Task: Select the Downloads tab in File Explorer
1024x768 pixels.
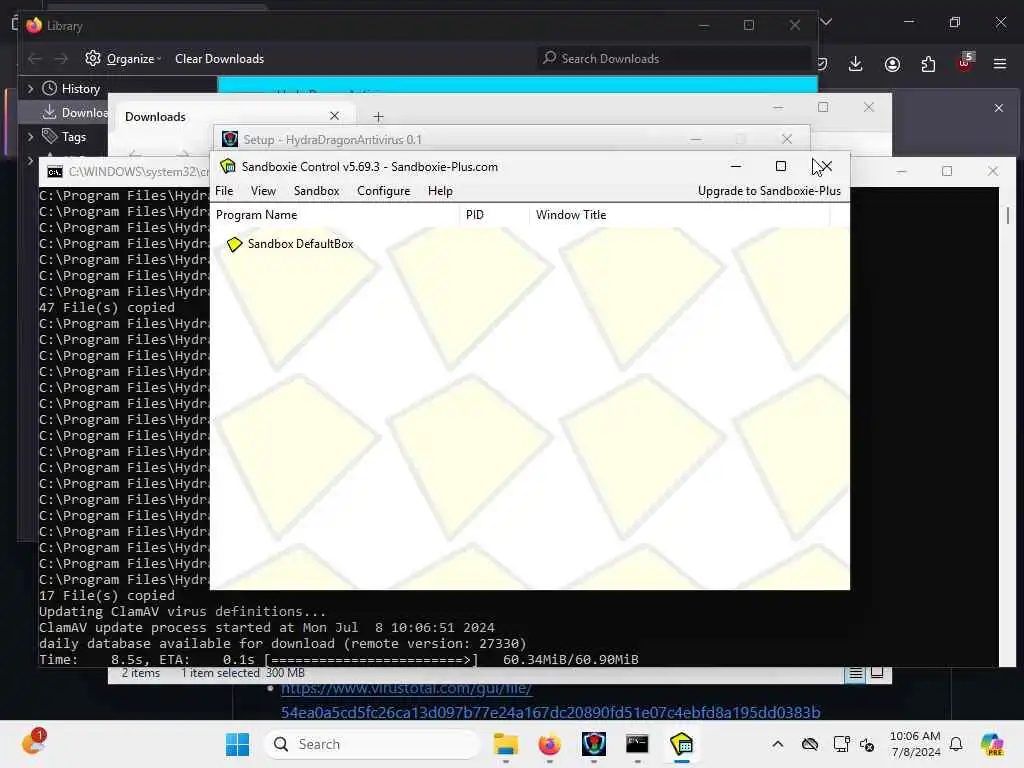Action: [232, 116]
